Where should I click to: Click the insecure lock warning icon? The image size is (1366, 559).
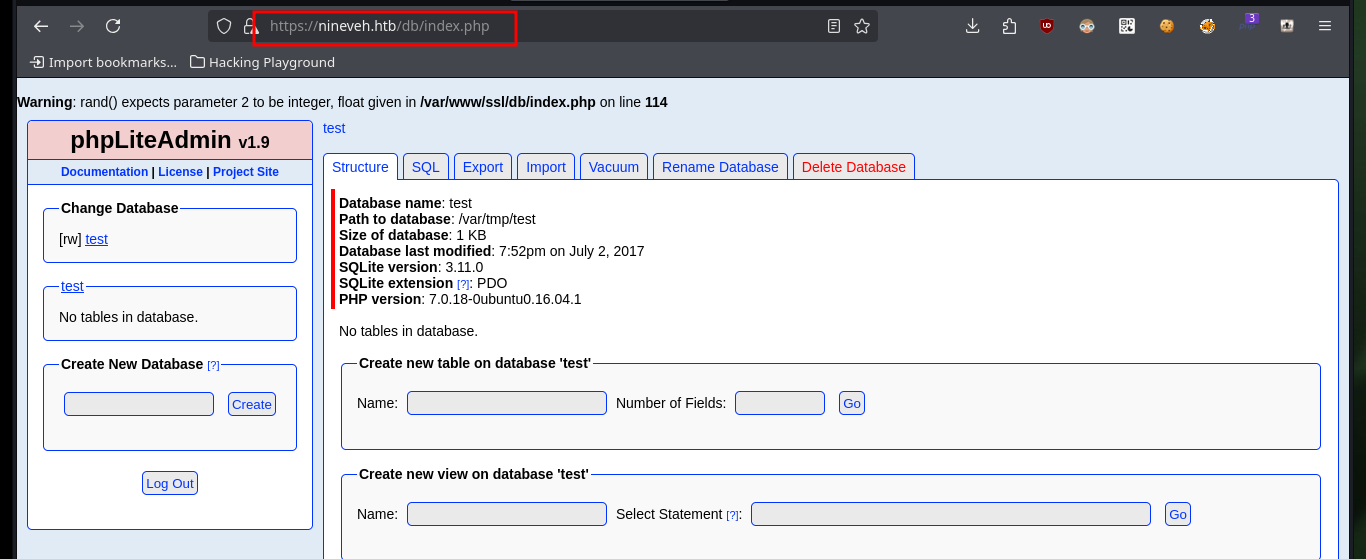click(249, 26)
